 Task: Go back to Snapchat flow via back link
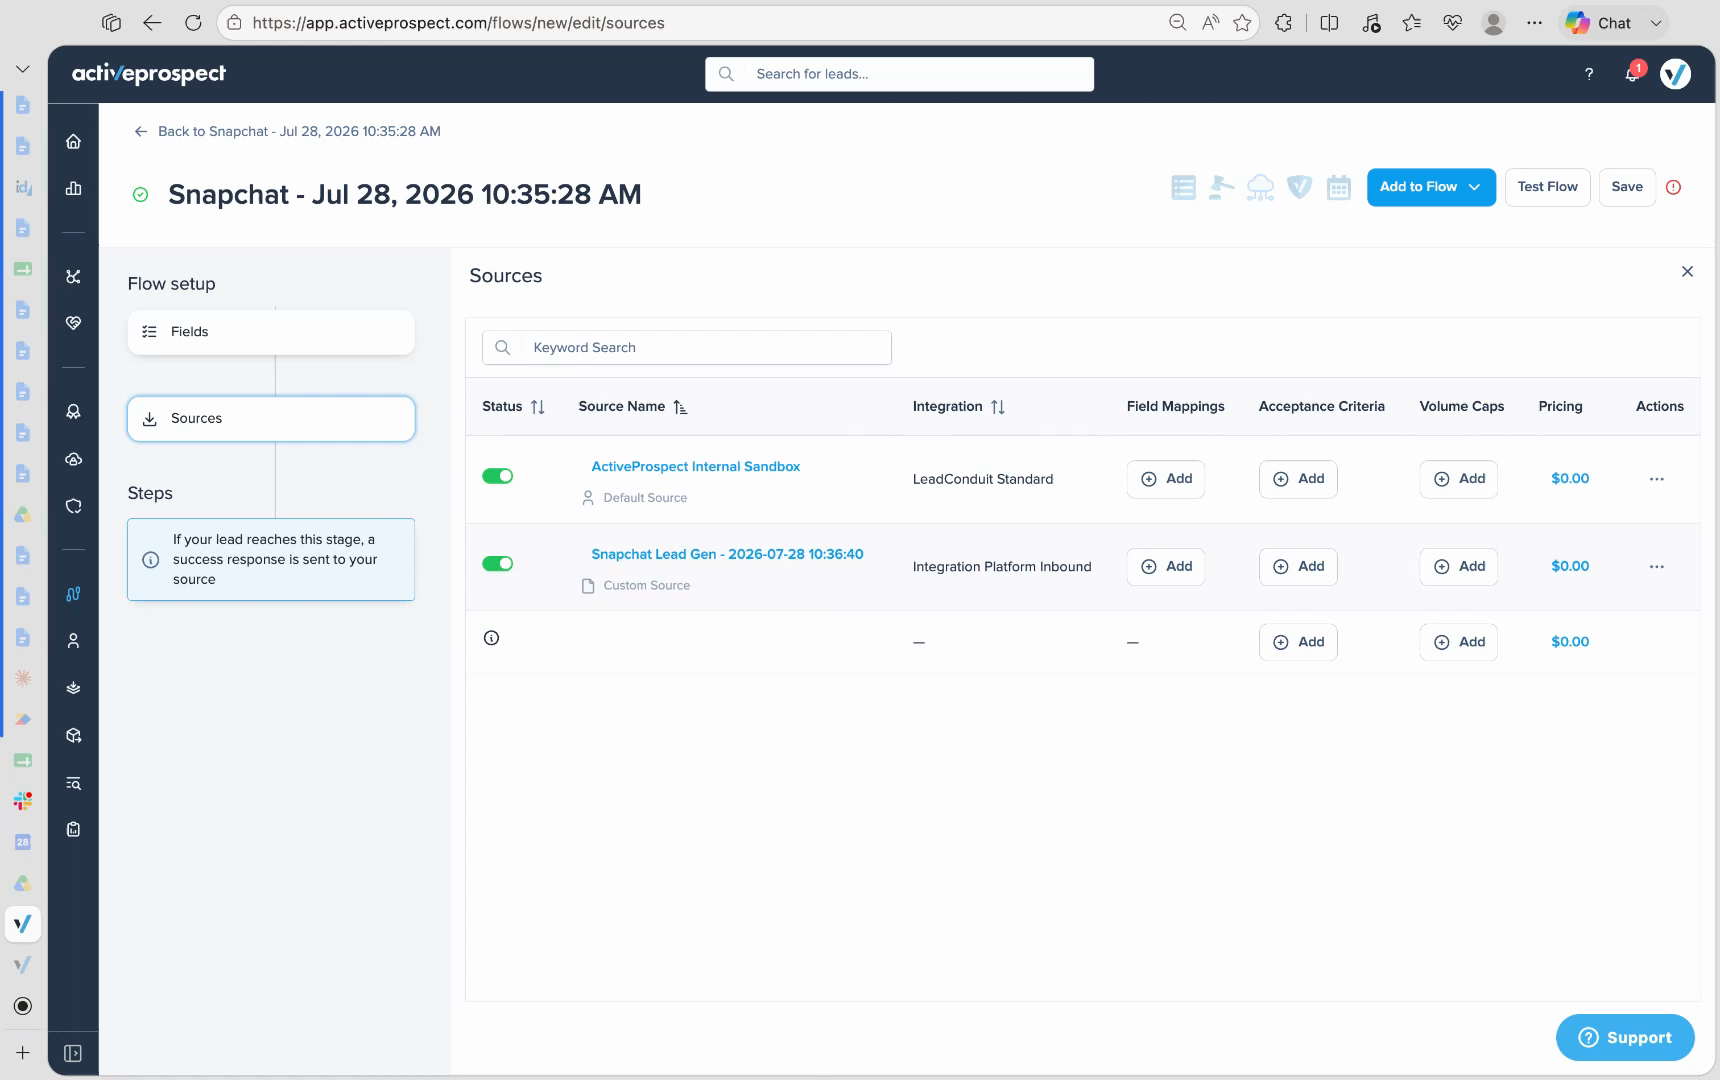[288, 131]
